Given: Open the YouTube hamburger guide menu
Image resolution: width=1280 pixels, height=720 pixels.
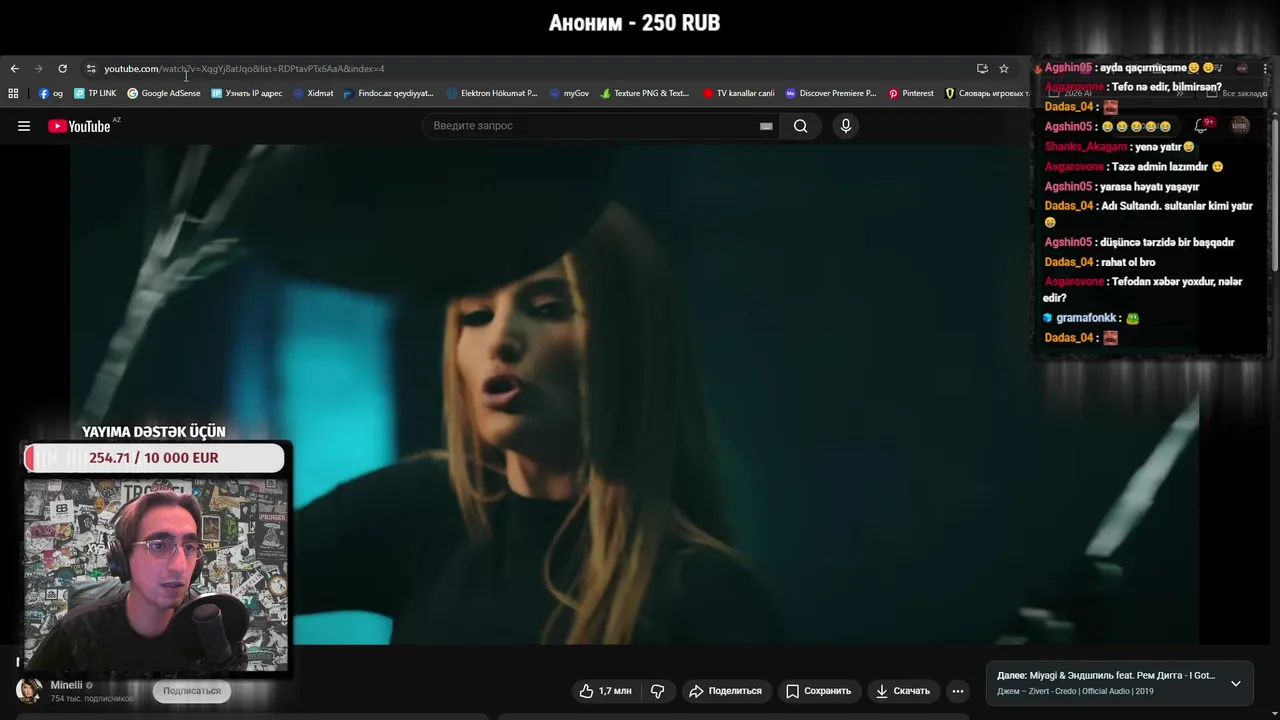Looking at the screenshot, I should [24, 126].
